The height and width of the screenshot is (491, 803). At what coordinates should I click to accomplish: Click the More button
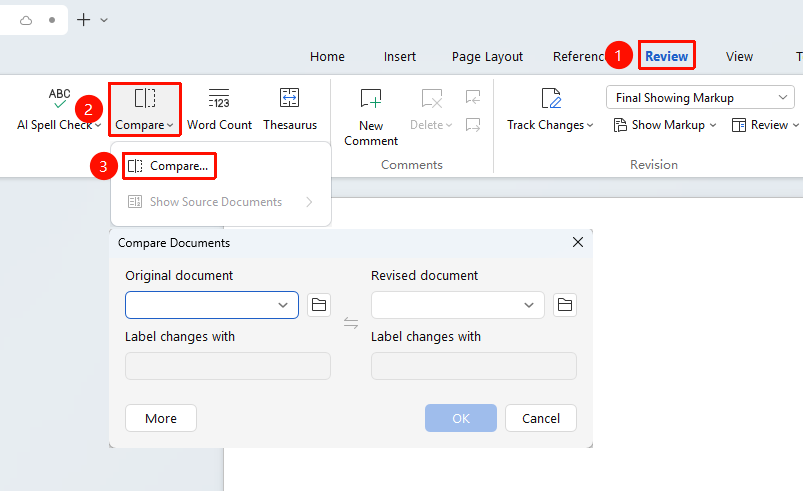tap(161, 418)
